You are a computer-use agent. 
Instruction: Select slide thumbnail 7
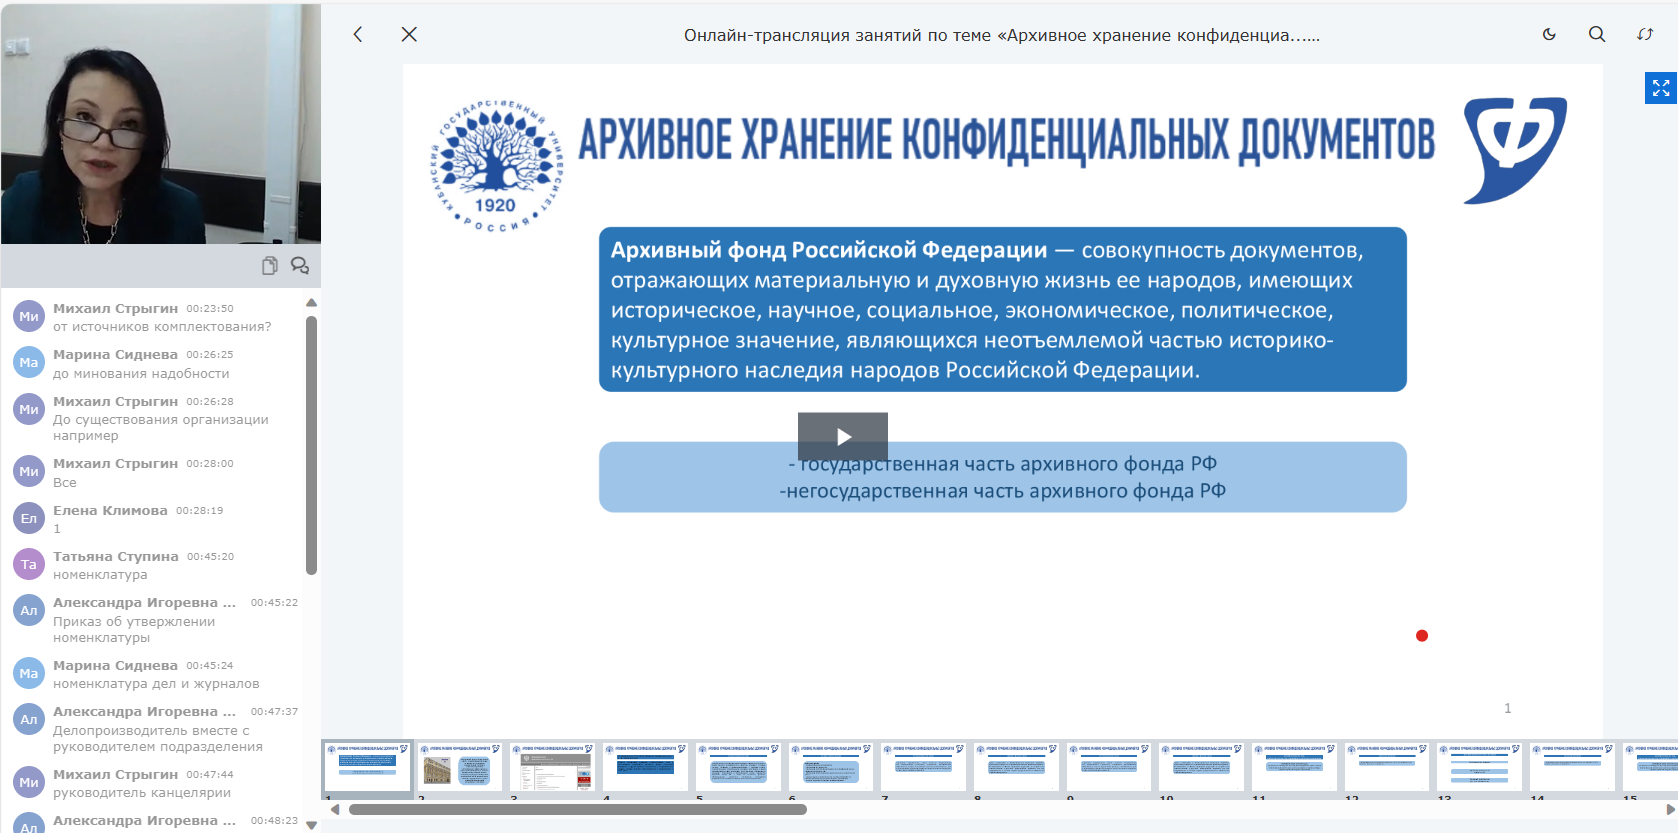click(923, 767)
